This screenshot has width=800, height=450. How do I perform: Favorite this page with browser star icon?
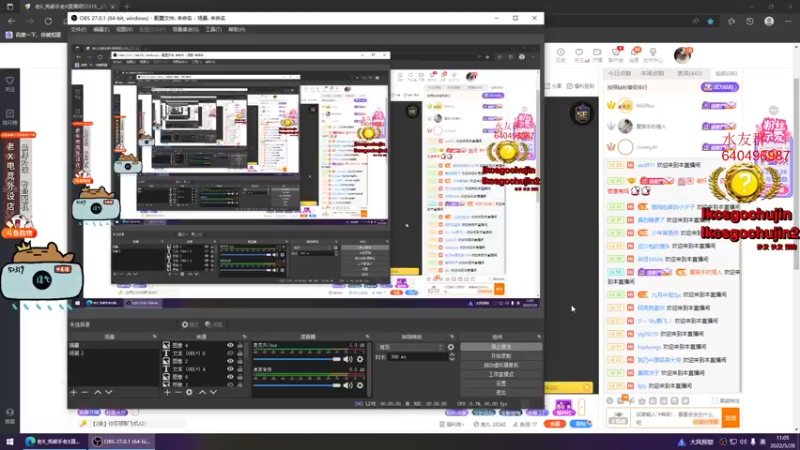[711, 21]
